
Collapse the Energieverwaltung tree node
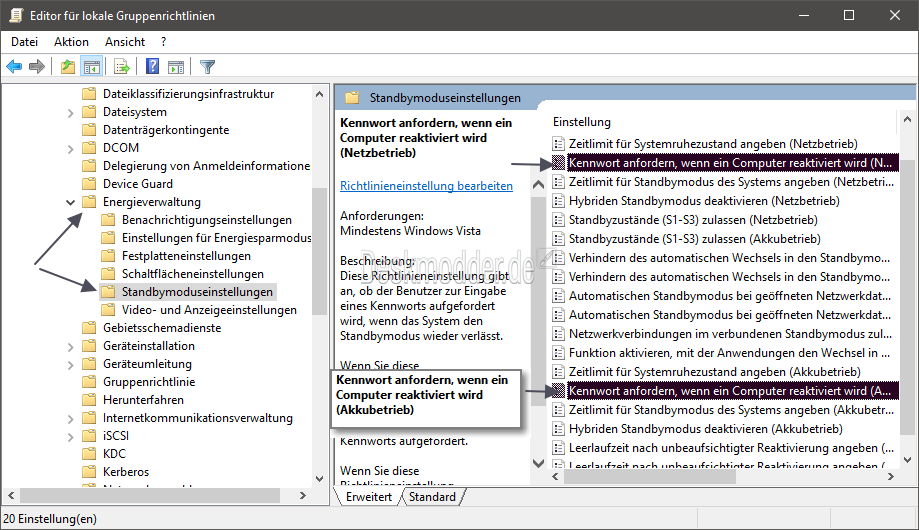71,202
